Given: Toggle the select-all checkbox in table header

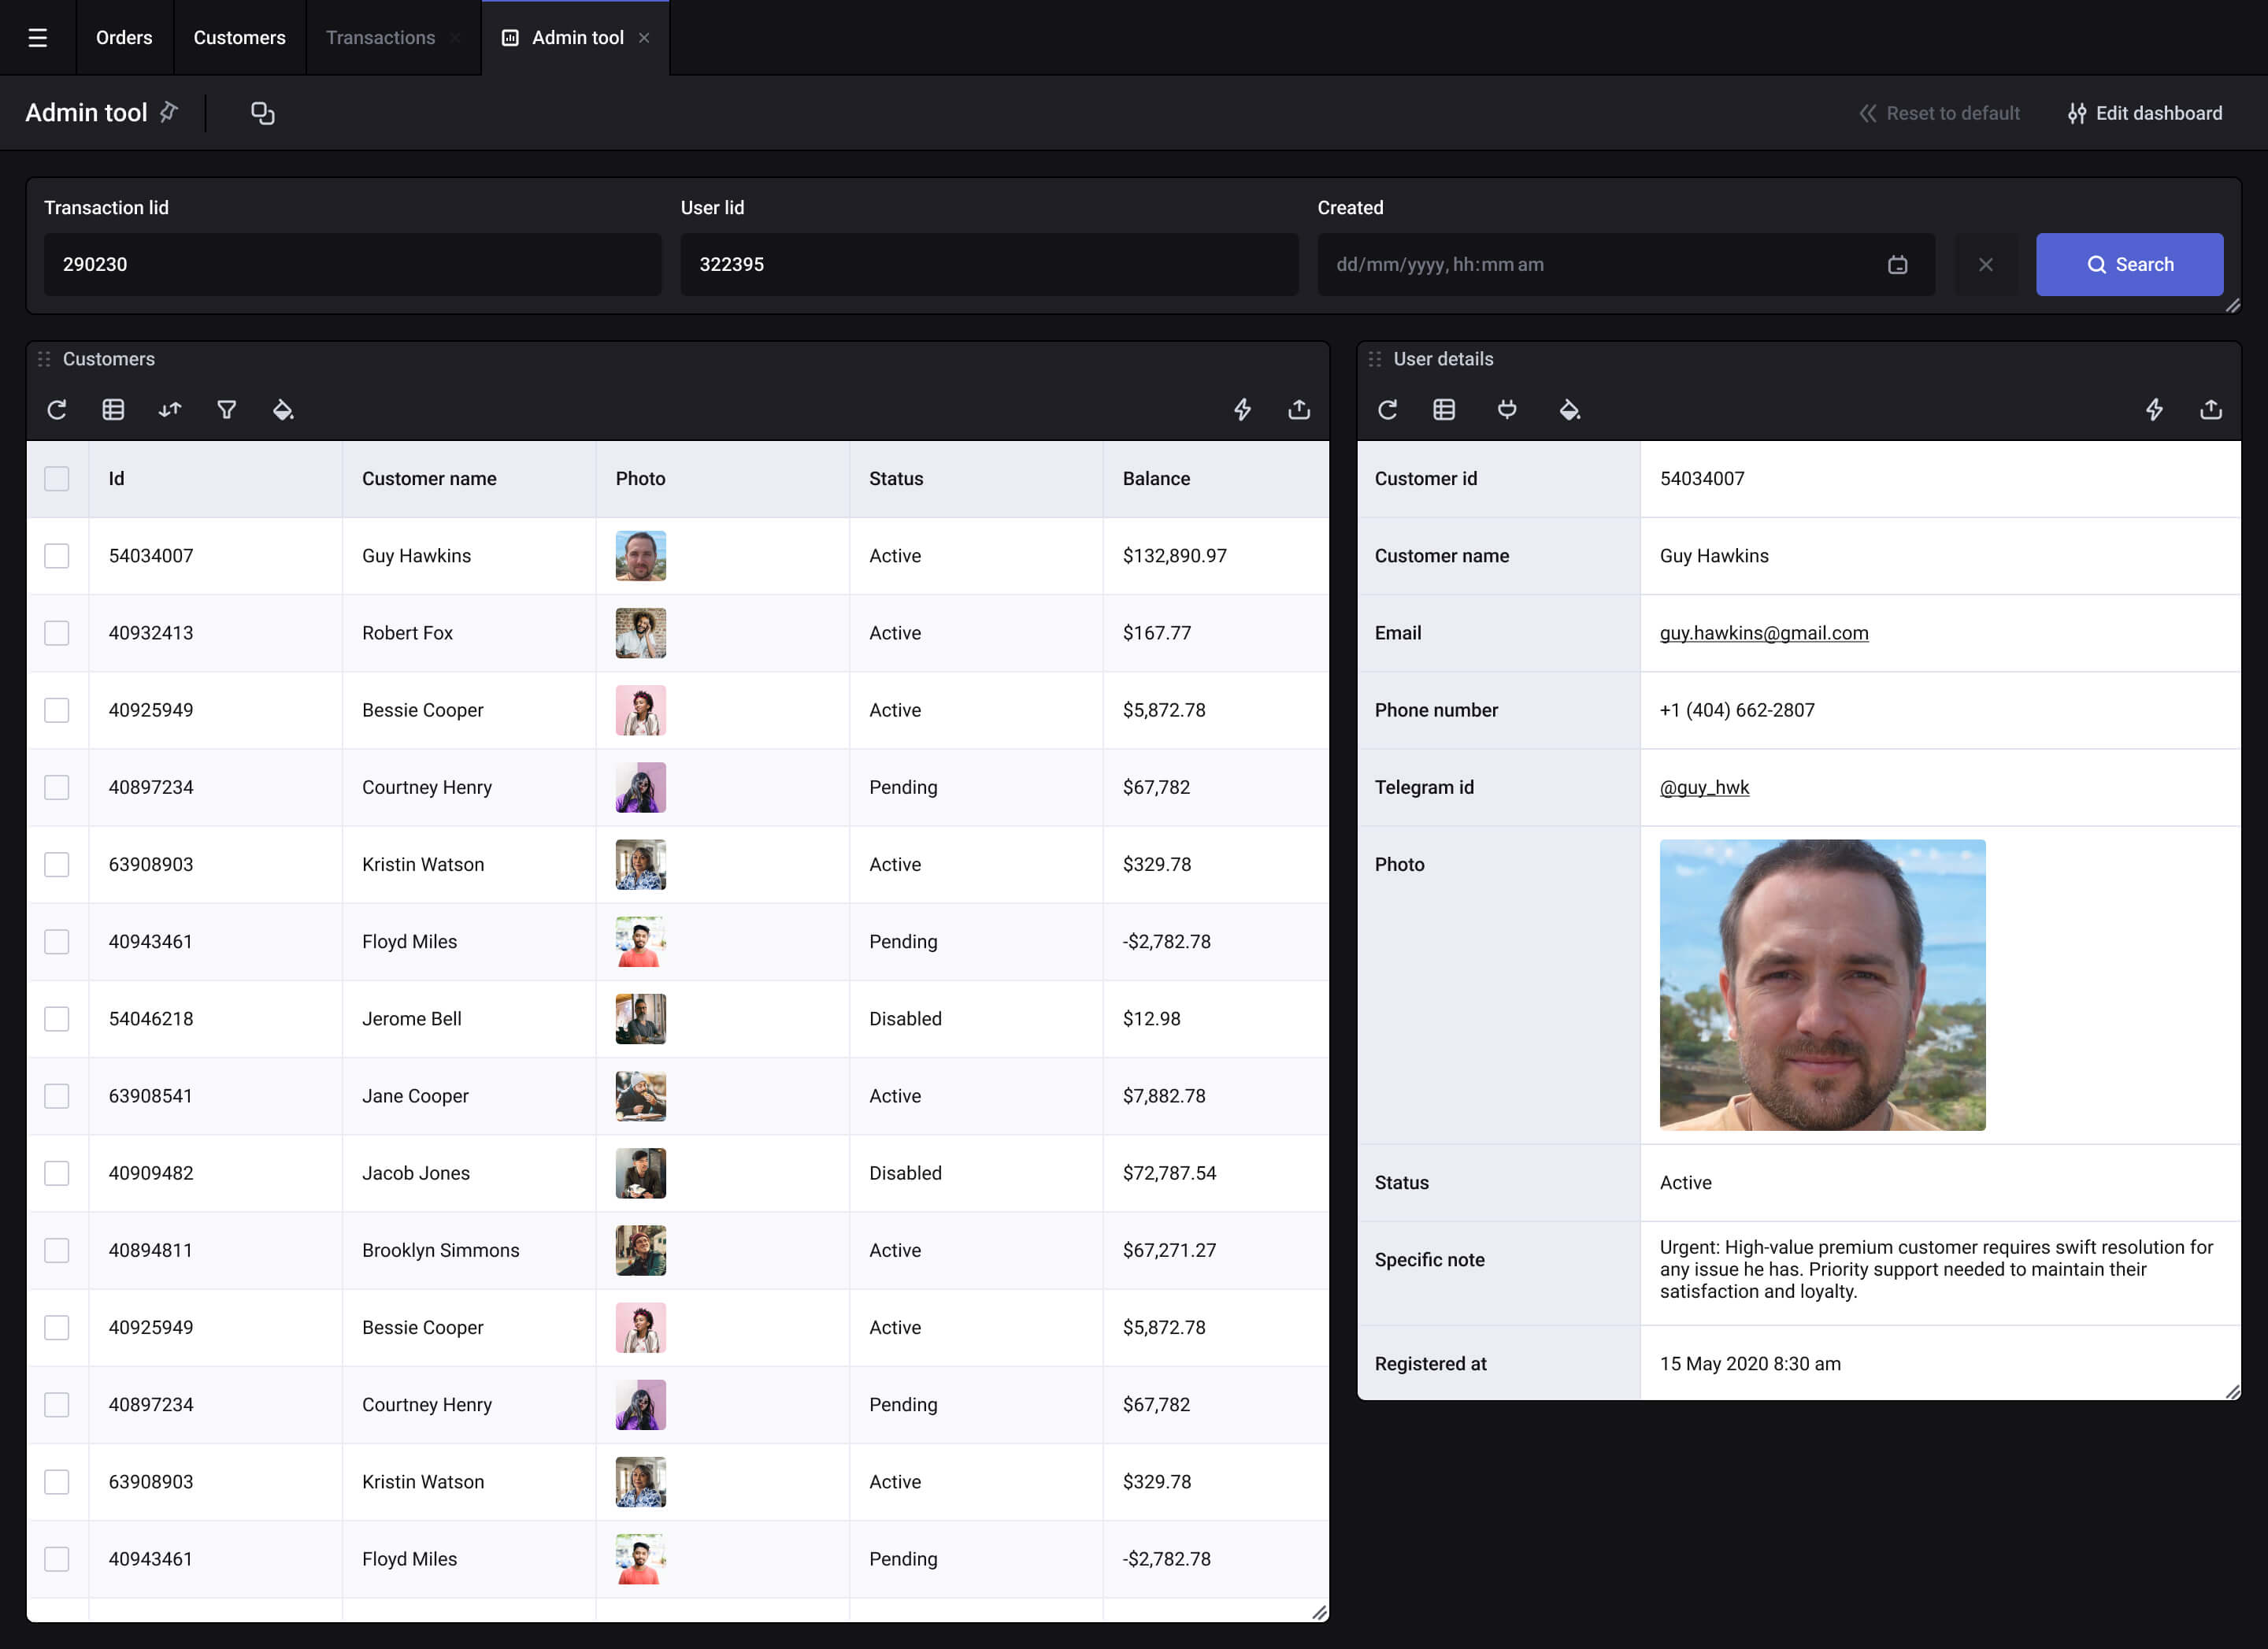Looking at the screenshot, I should pos(57,478).
